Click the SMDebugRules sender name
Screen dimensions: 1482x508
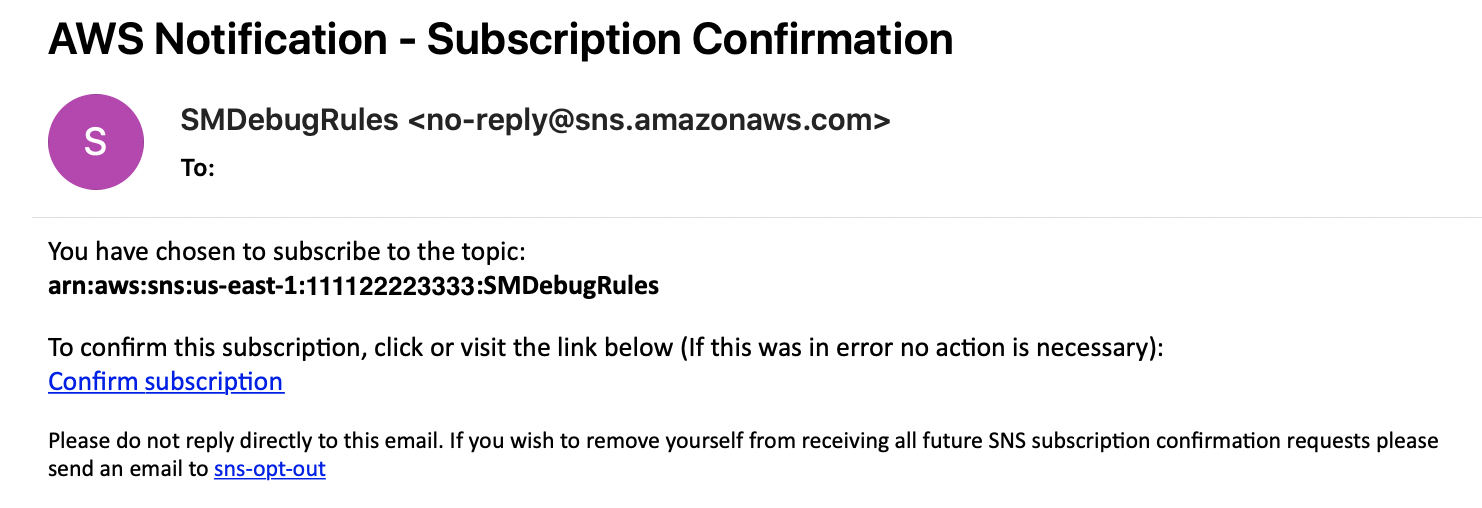click(x=289, y=120)
